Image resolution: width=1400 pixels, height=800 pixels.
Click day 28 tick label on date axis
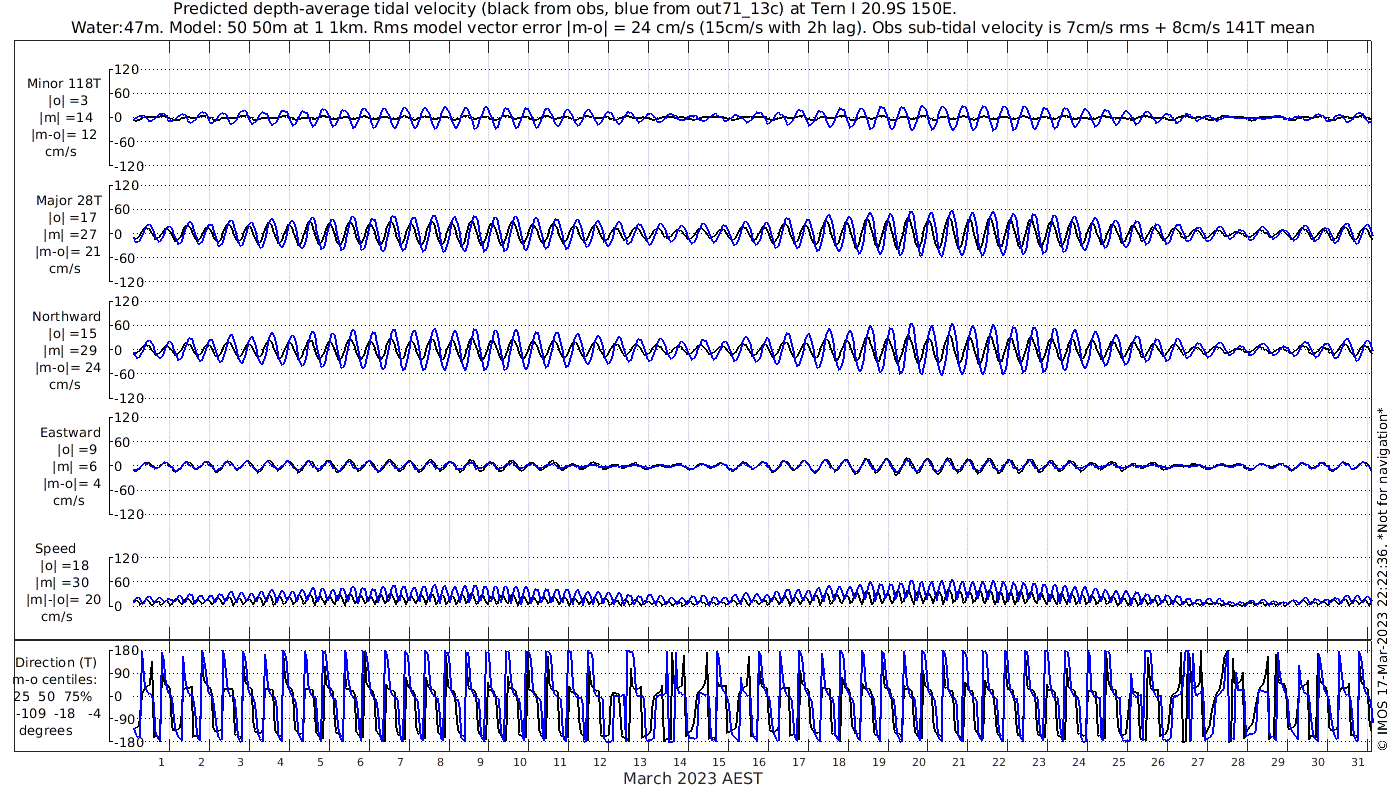click(1238, 762)
